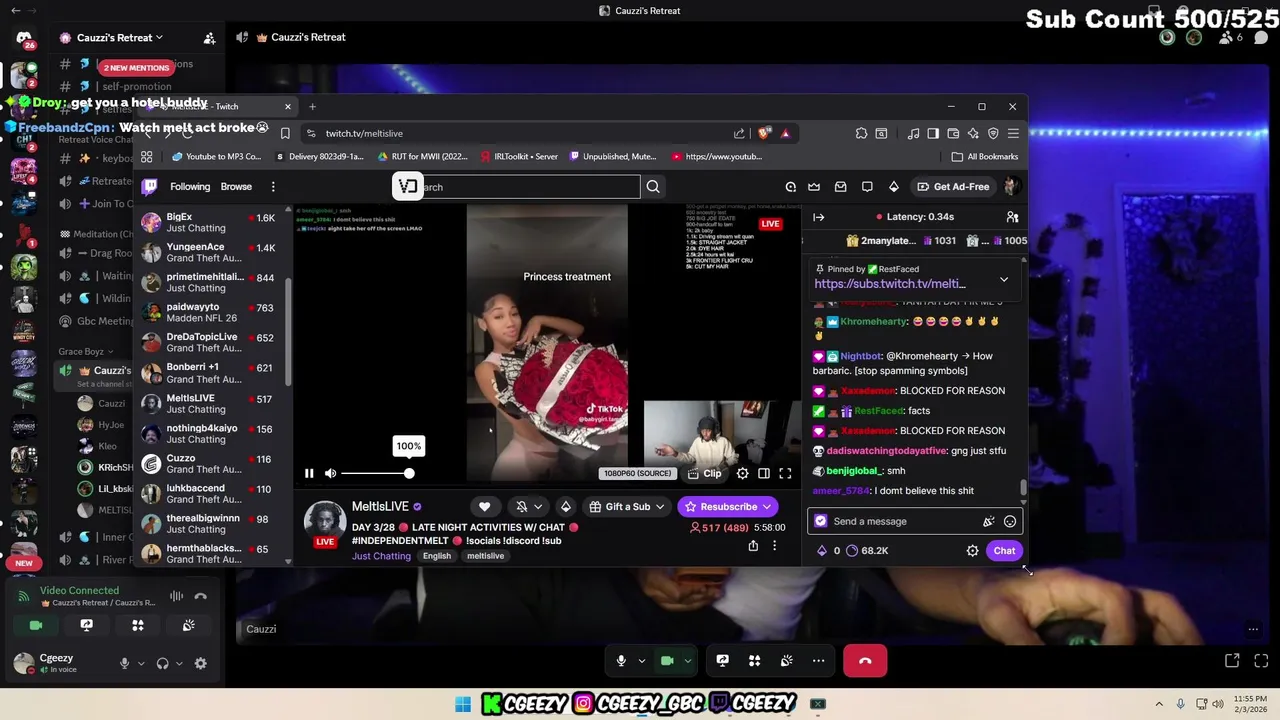
Task: Send message with the Chat button
Action: (x=1004, y=551)
